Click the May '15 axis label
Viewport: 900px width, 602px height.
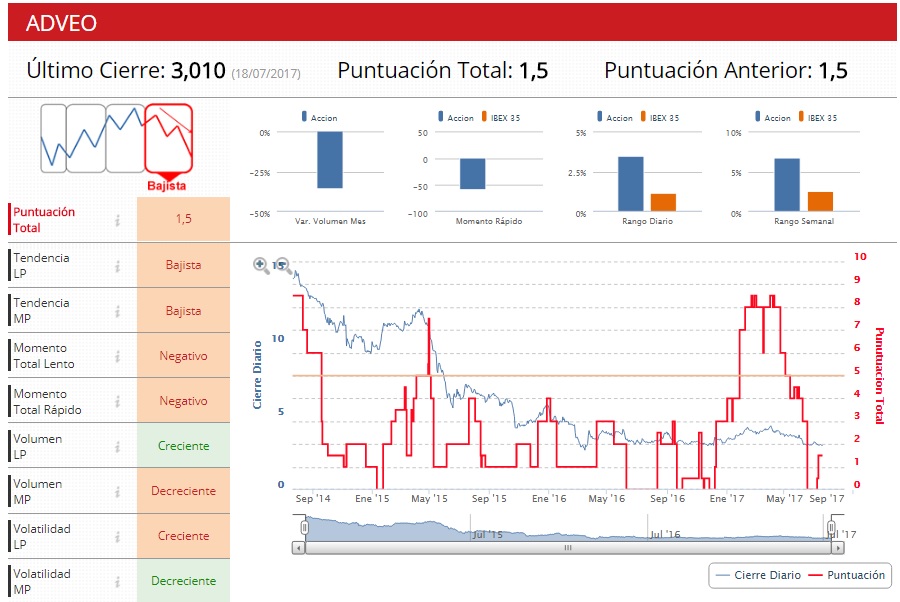[x=429, y=499]
